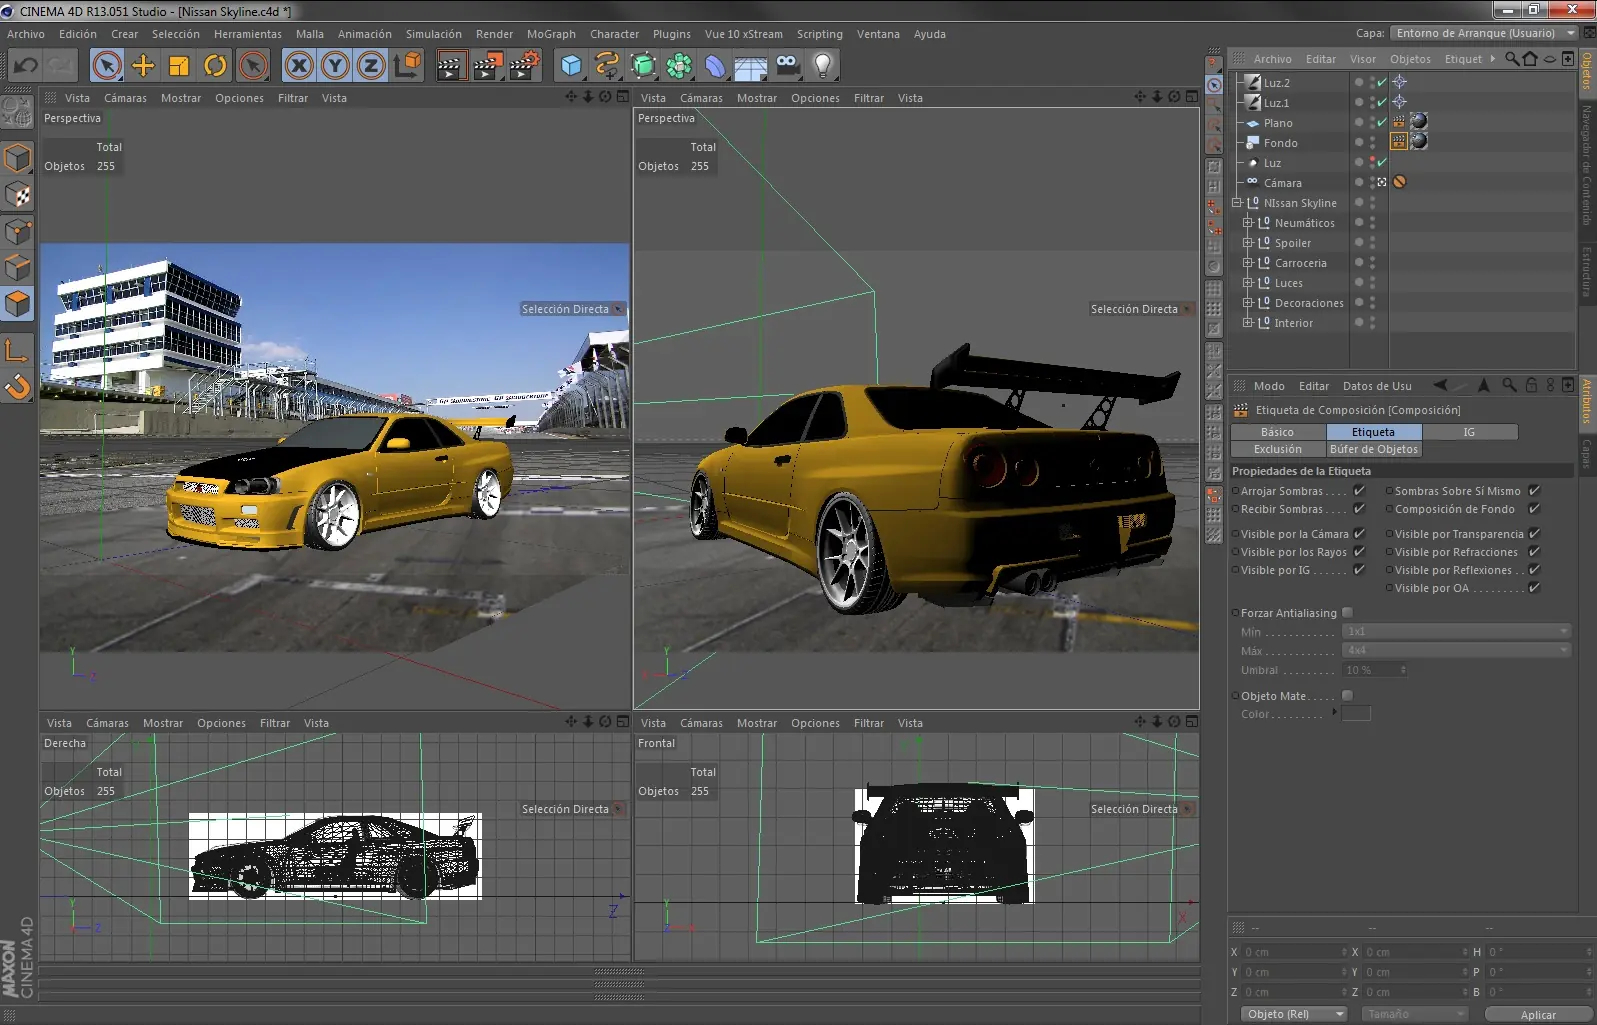Uncheck Arrojar Sombras checkbox
Screen dimensions: 1597x1025
pyautogui.click(x=1359, y=491)
